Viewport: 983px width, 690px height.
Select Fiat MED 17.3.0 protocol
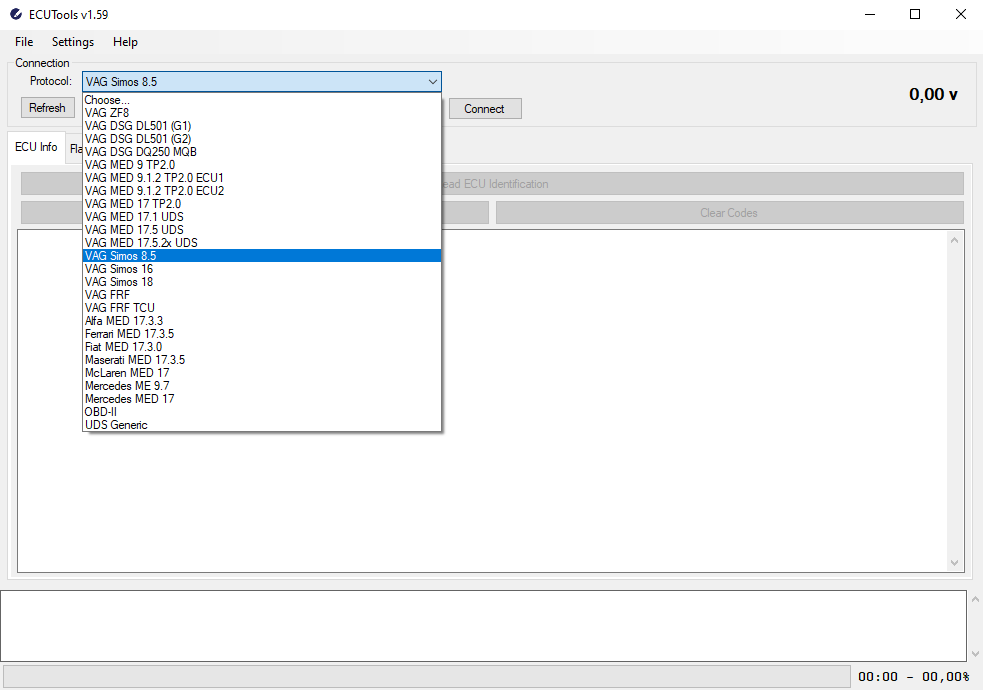[x=262, y=347]
